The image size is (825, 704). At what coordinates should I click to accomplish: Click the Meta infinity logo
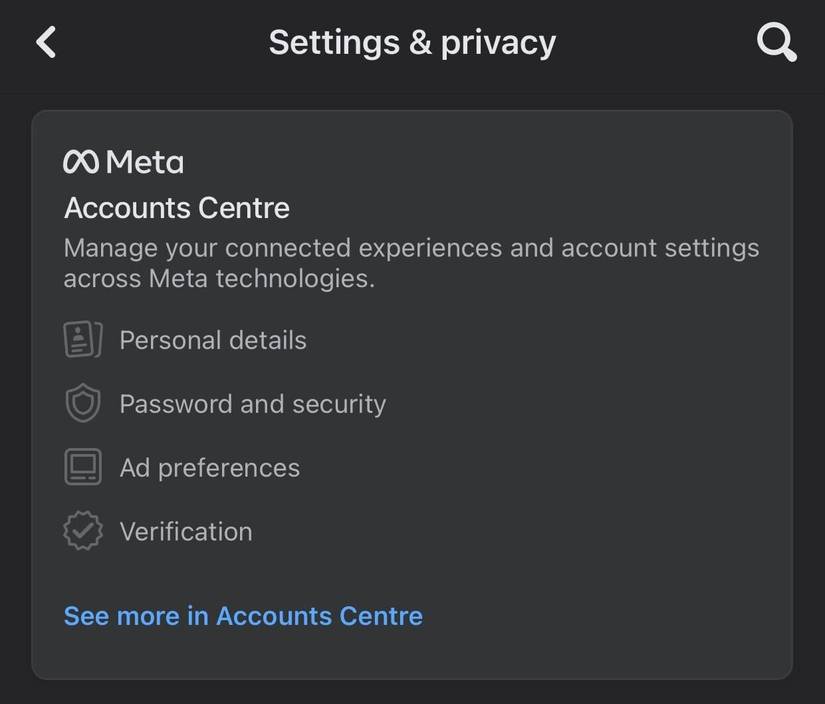pos(84,160)
